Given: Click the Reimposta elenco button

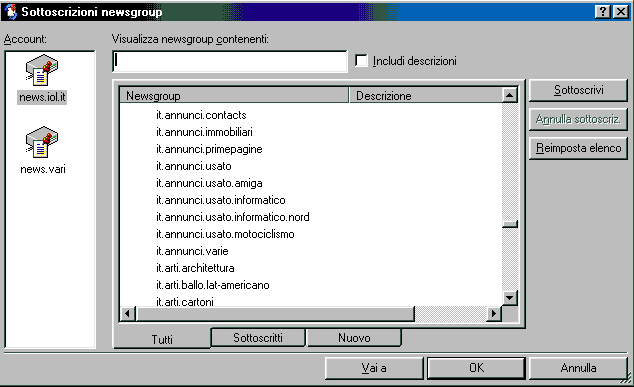Looking at the screenshot, I should (x=578, y=148).
